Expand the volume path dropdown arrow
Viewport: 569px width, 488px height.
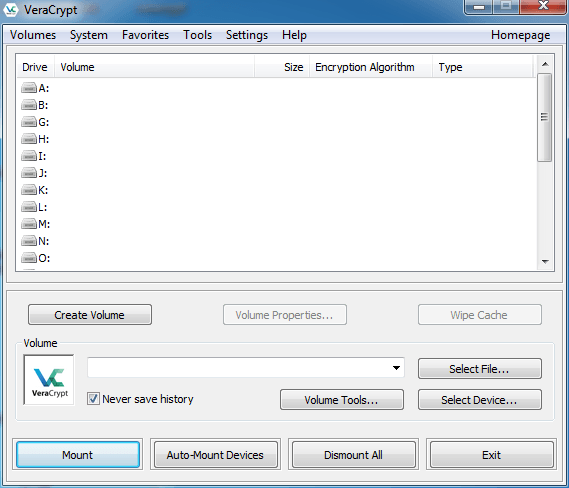click(x=396, y=368)
